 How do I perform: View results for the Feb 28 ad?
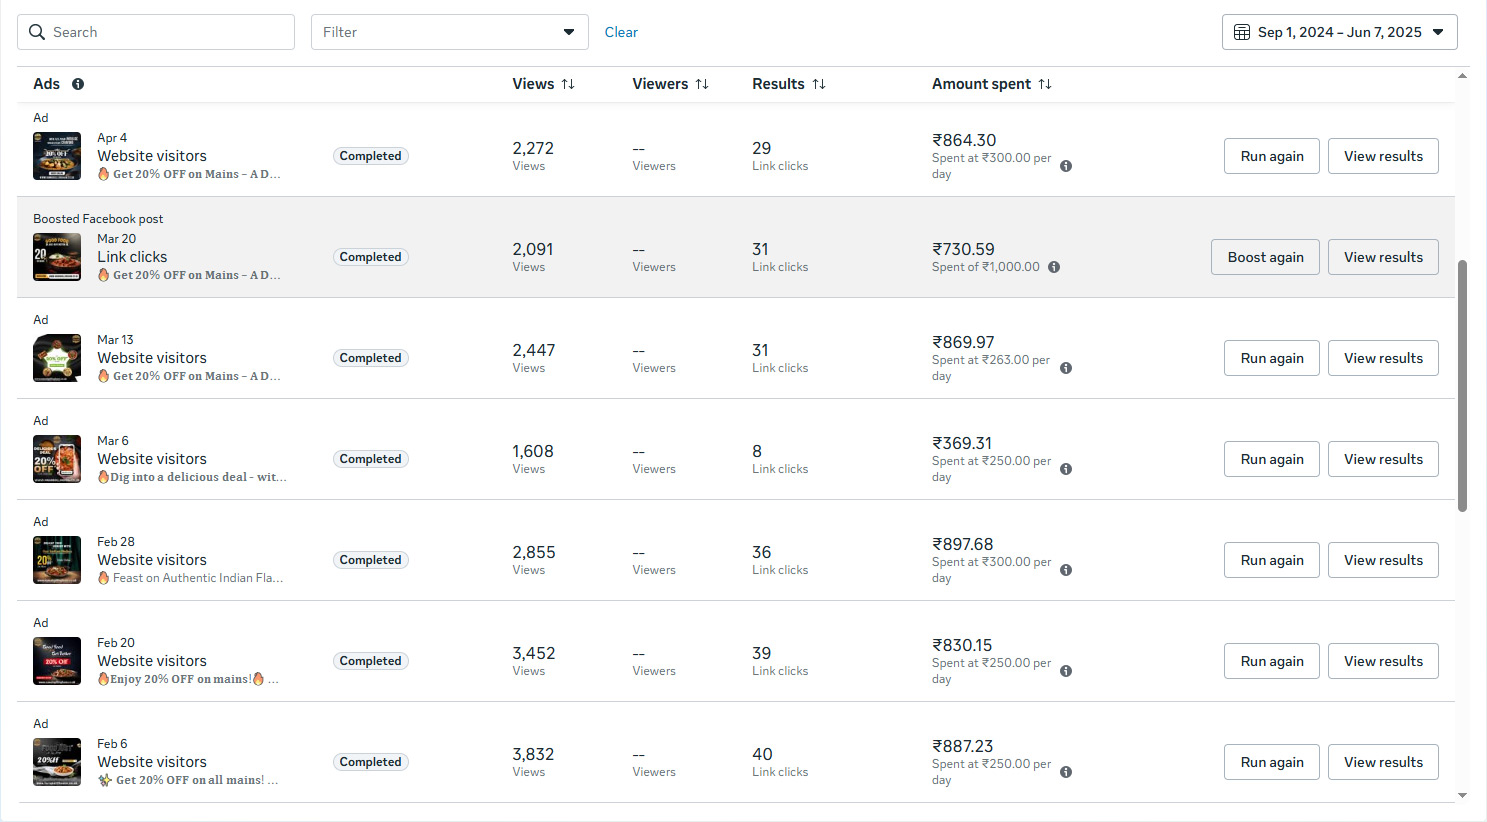pos(1382,560)
